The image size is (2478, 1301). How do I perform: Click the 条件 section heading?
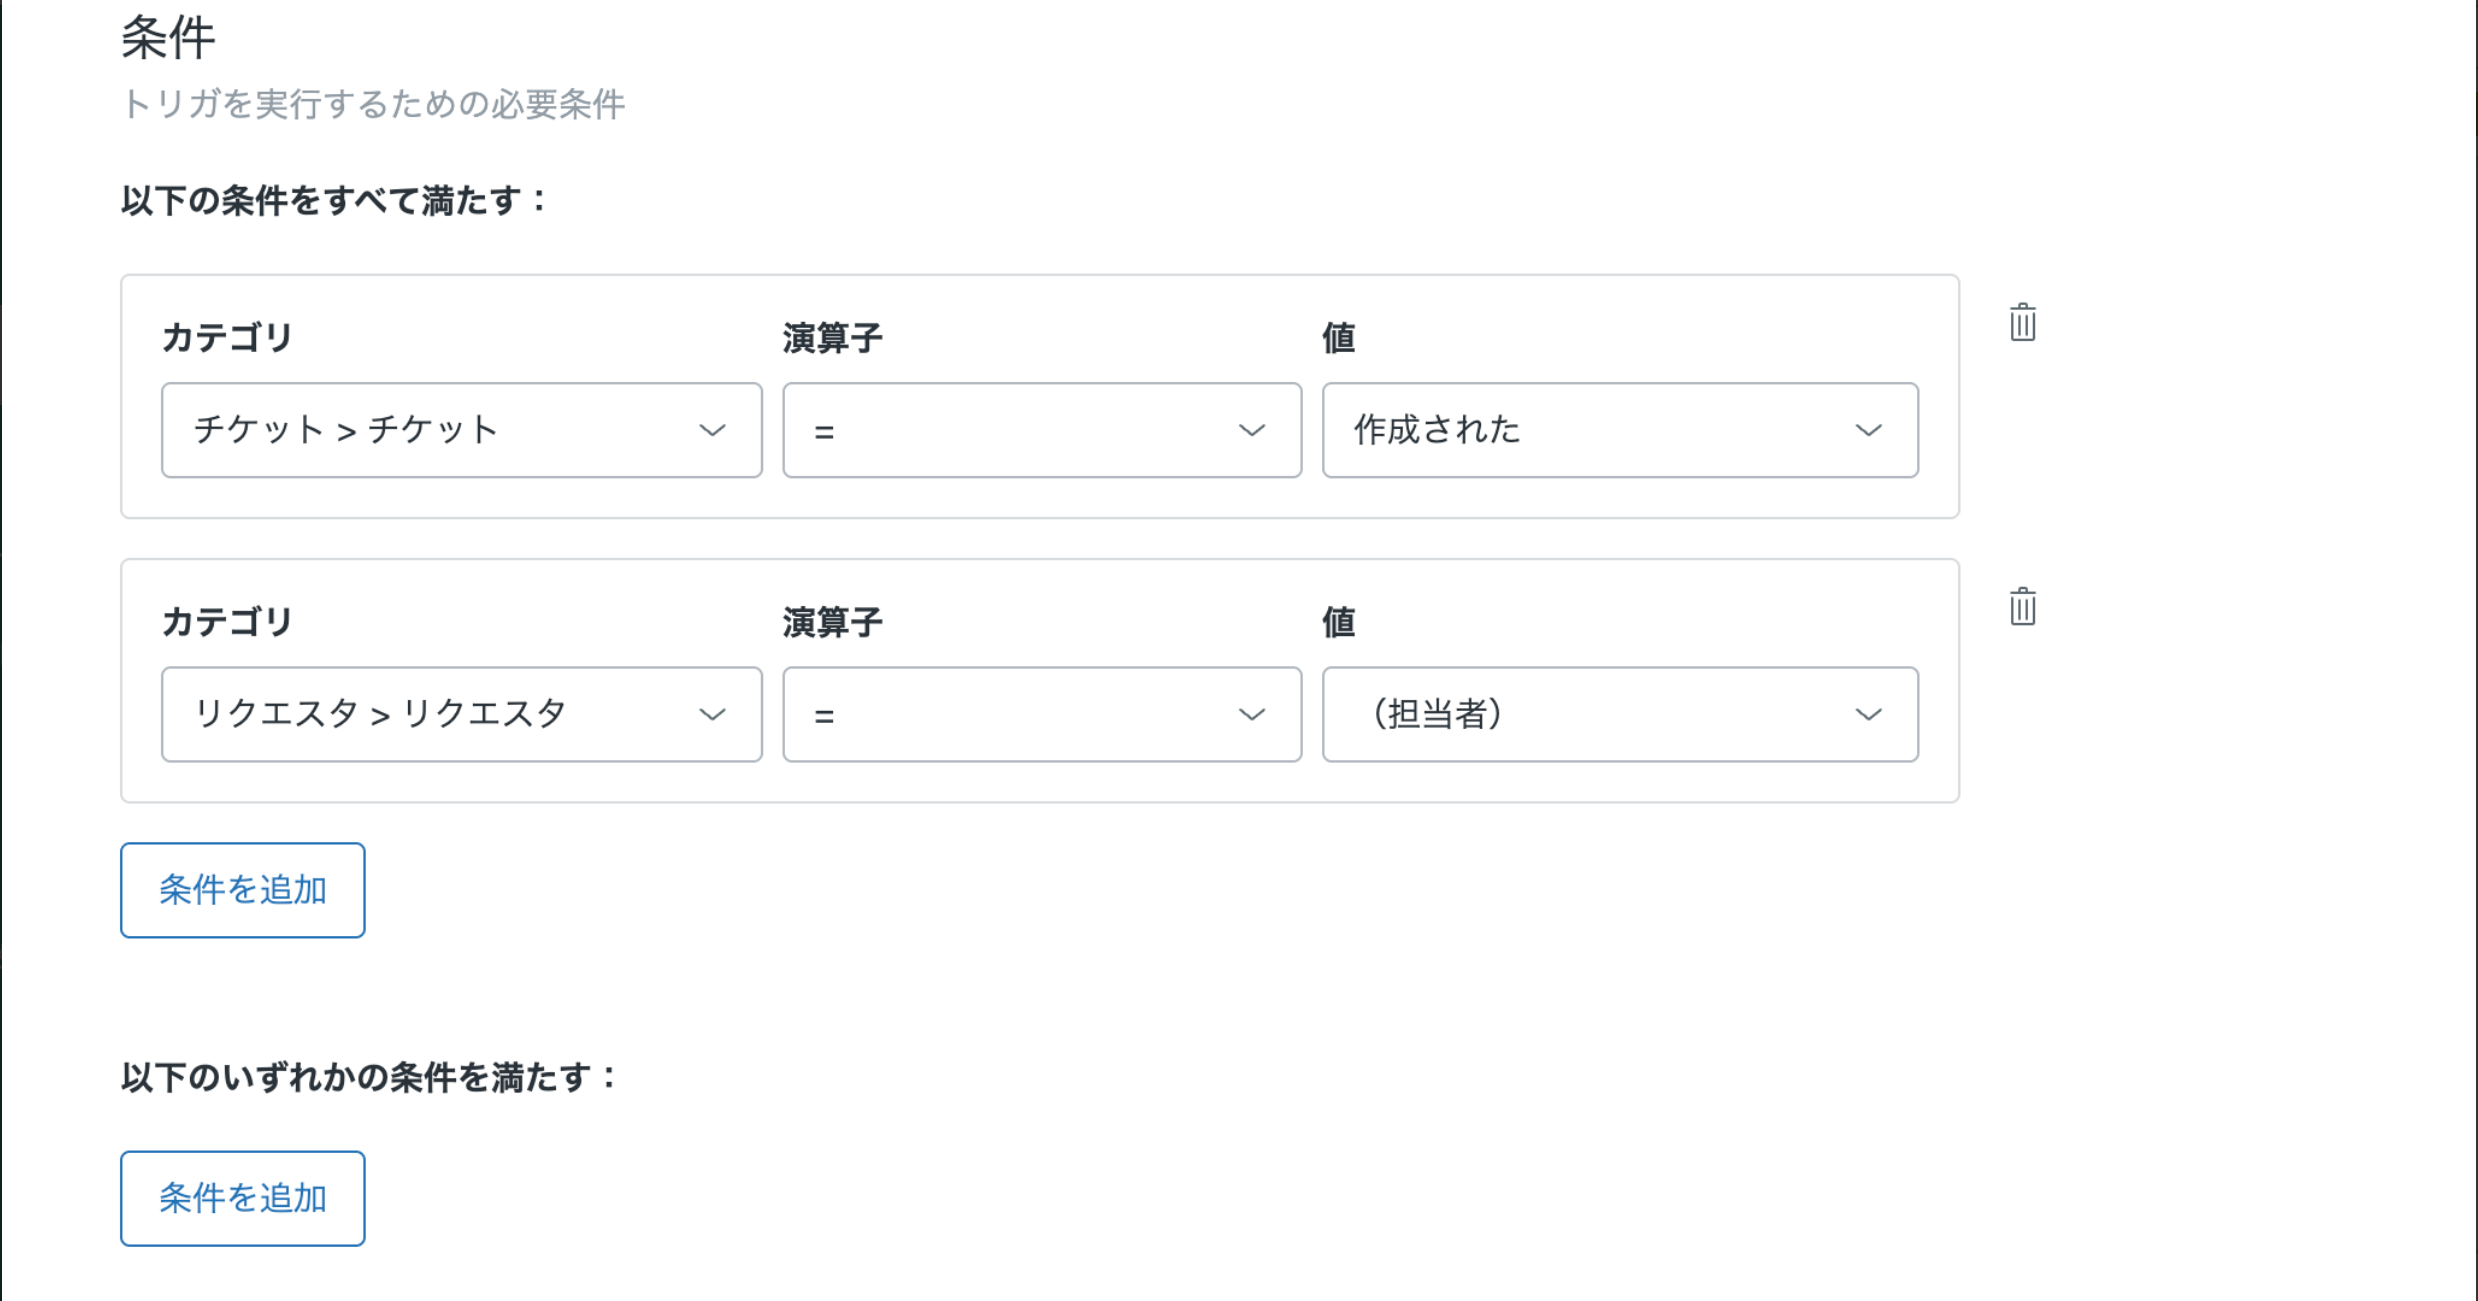(x=168, y=39)
